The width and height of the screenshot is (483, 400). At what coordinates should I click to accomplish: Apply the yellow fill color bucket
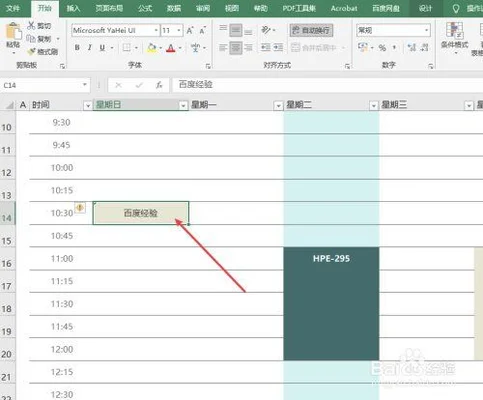coord(152,48)
